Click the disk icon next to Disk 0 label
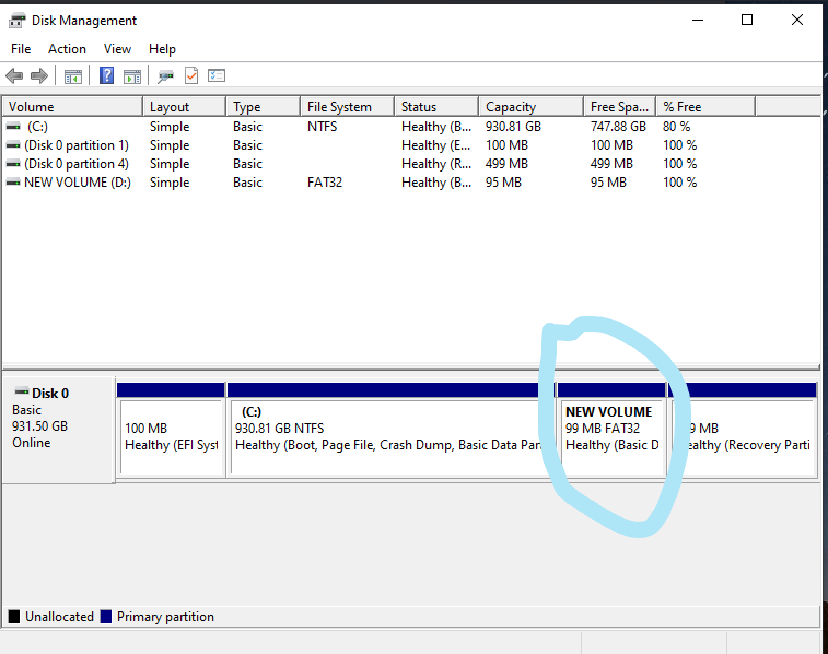828x654 pixels. pyautogui.click(x=21, y=392)
